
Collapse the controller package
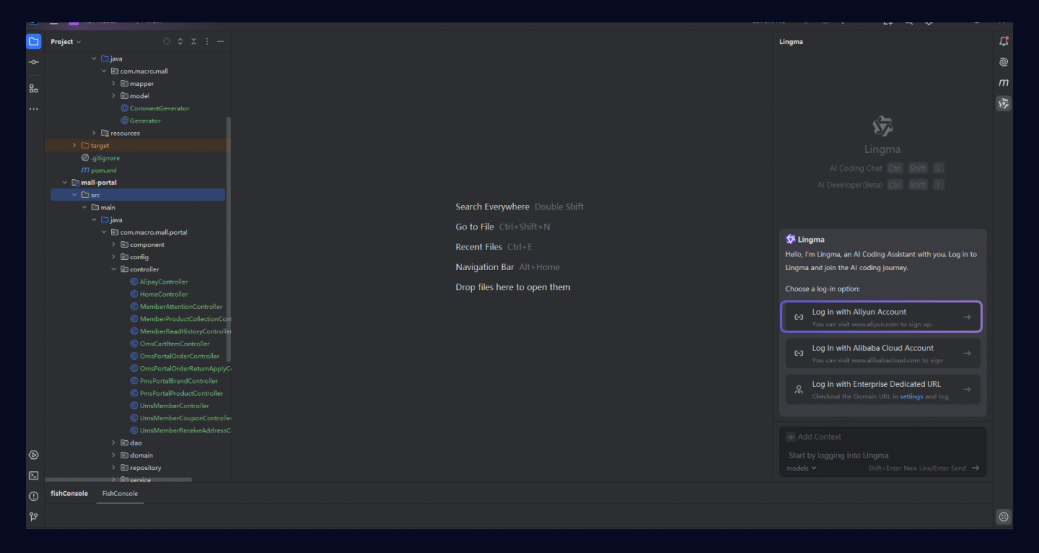click(113, 270)
